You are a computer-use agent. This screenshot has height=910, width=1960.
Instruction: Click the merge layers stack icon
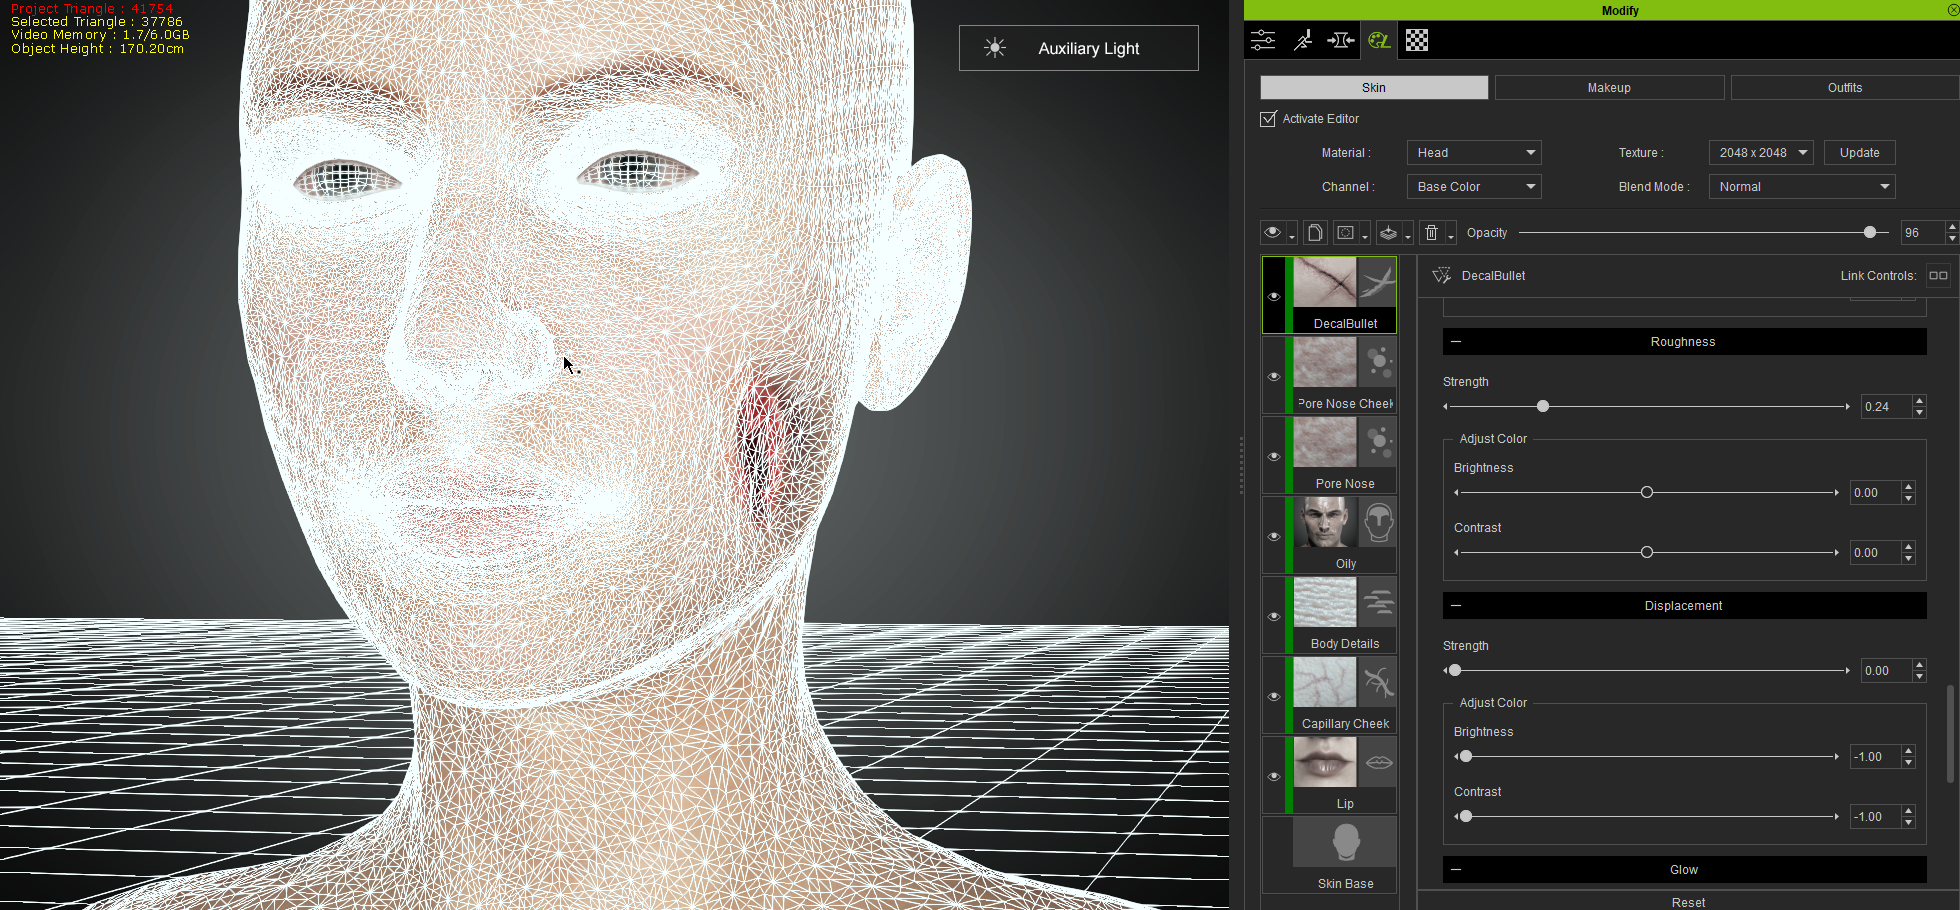(x=1388, y=233)
